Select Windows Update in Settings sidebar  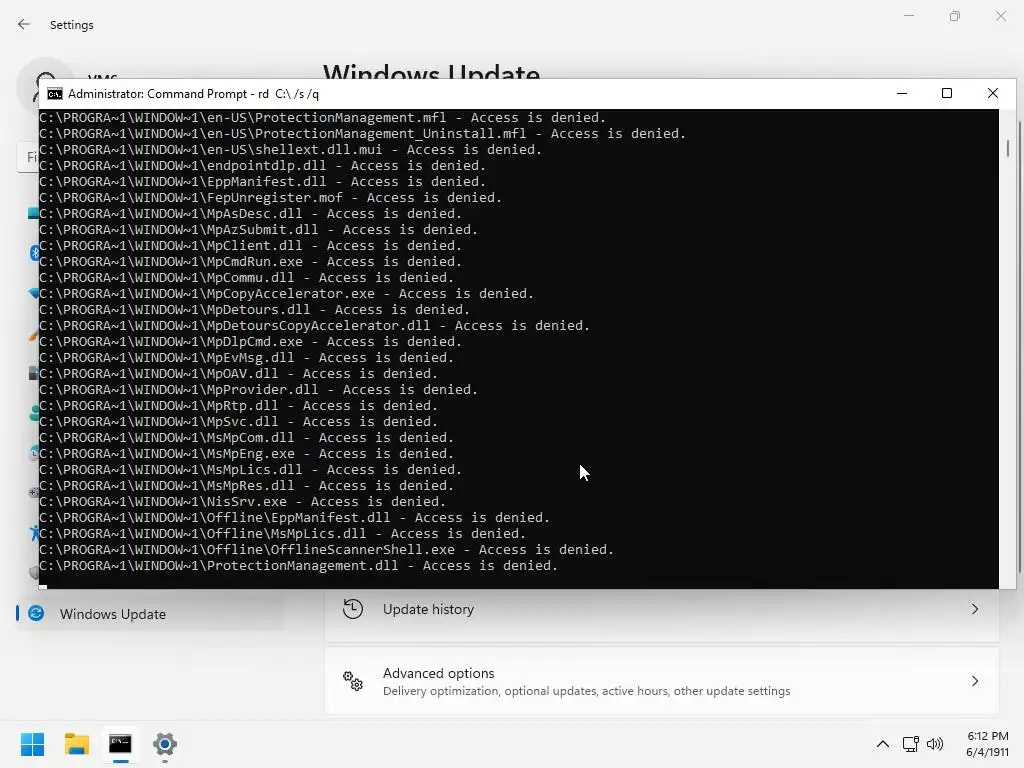(x=150, y=614)
